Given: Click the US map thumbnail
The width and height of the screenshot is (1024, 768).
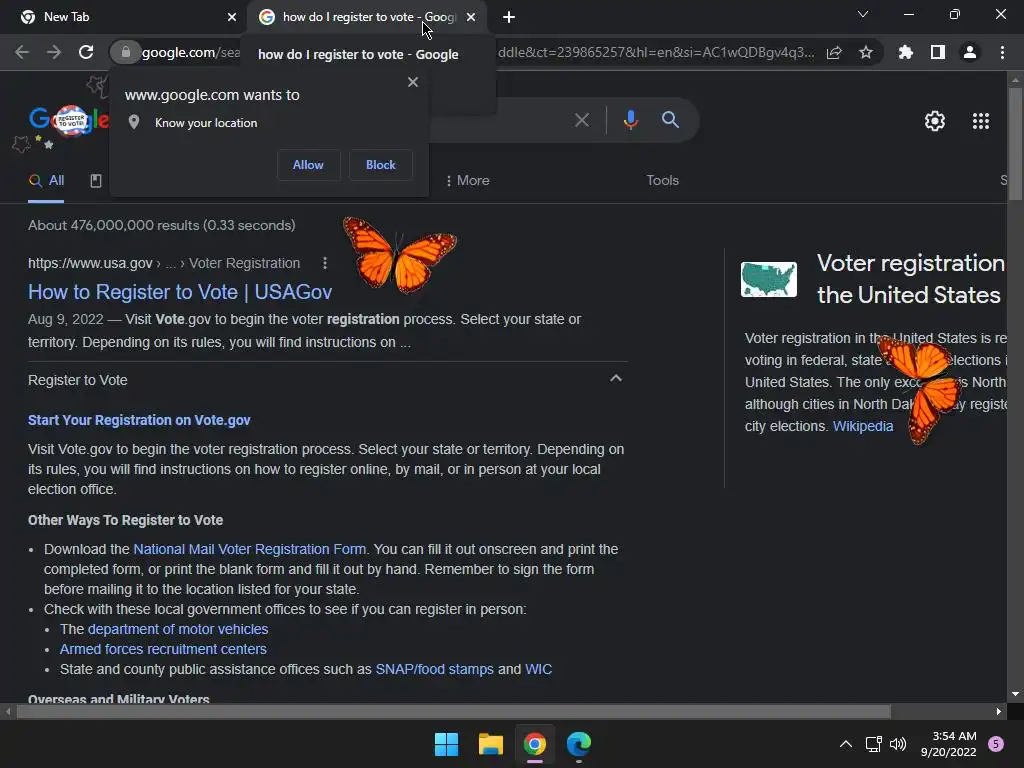Looking at the screenshot, I should [769, 280].
